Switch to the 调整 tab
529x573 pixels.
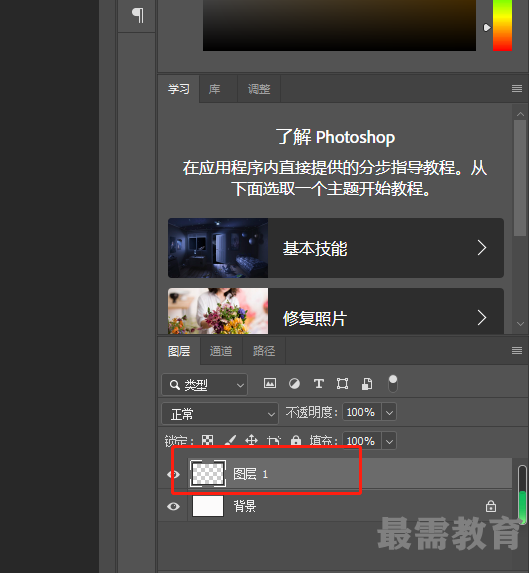pos(259,89)
